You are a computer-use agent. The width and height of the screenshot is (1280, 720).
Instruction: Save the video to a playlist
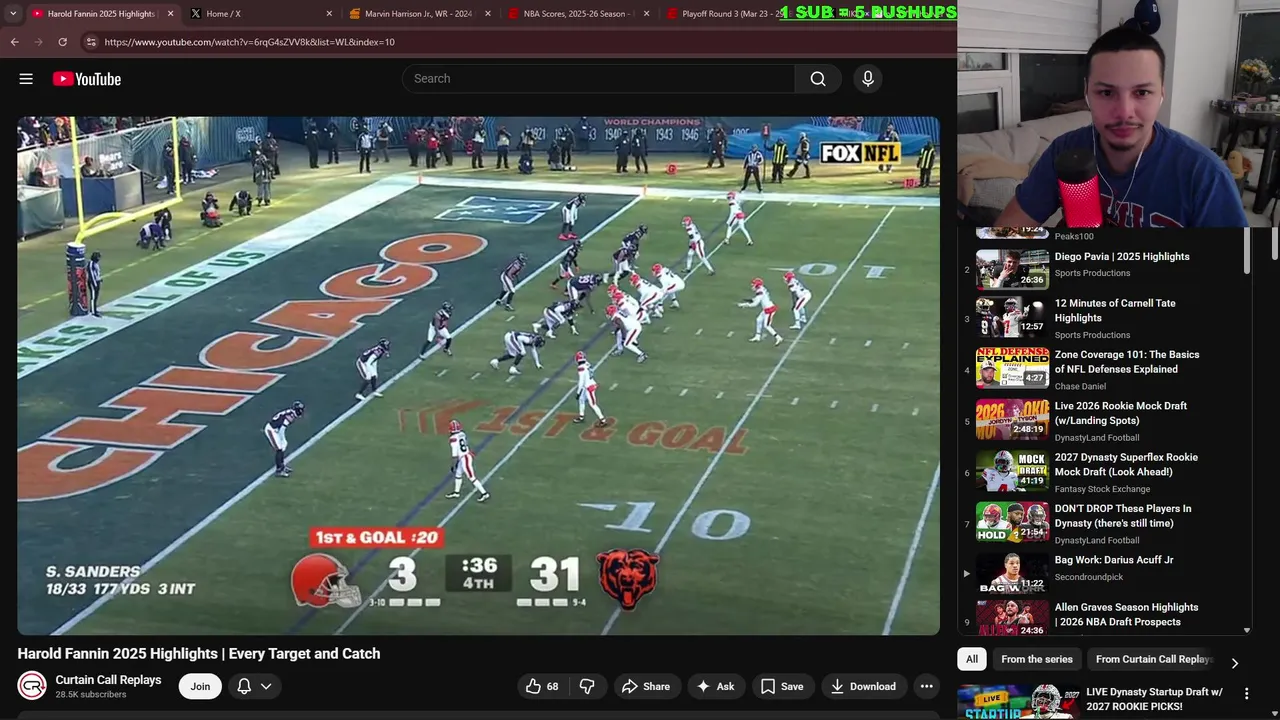click(x=782, y=686)
